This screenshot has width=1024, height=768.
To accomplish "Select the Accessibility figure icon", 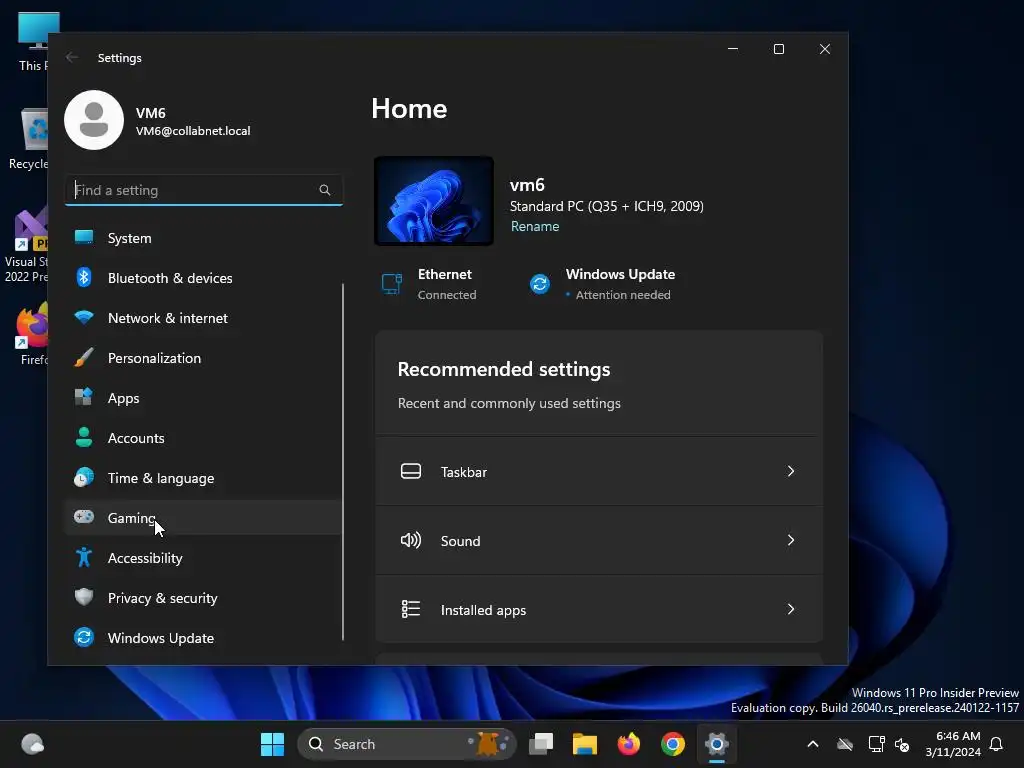I will click(x=84, y=557).
